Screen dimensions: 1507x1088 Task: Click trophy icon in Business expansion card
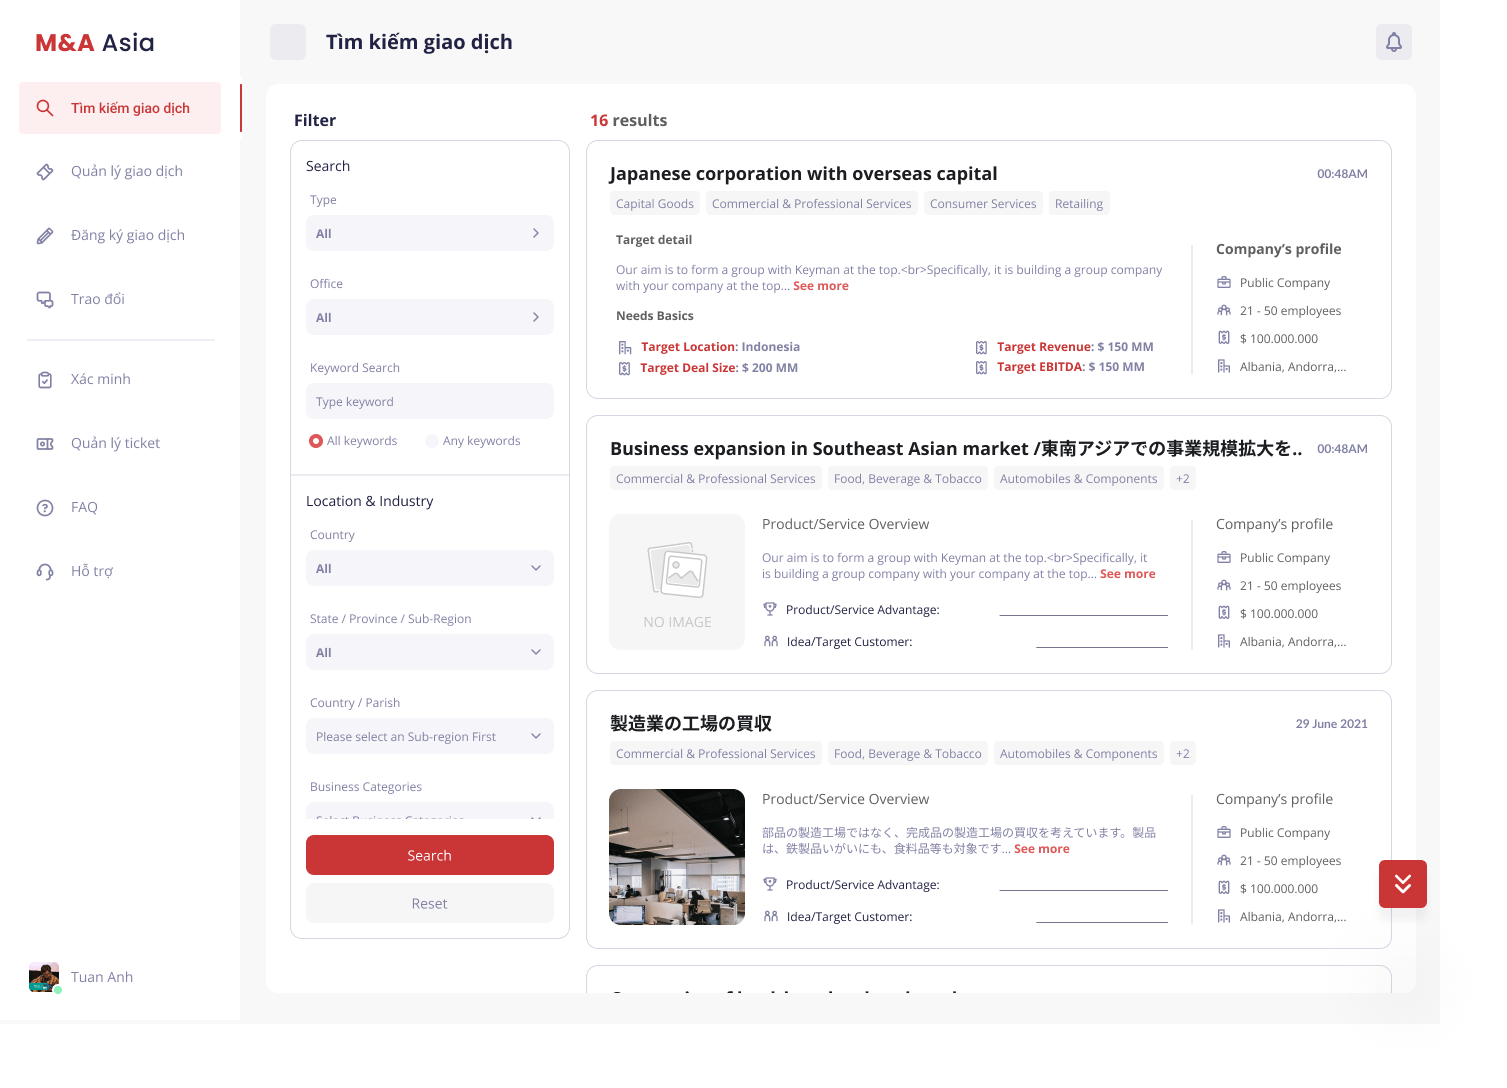pos(770,609)
